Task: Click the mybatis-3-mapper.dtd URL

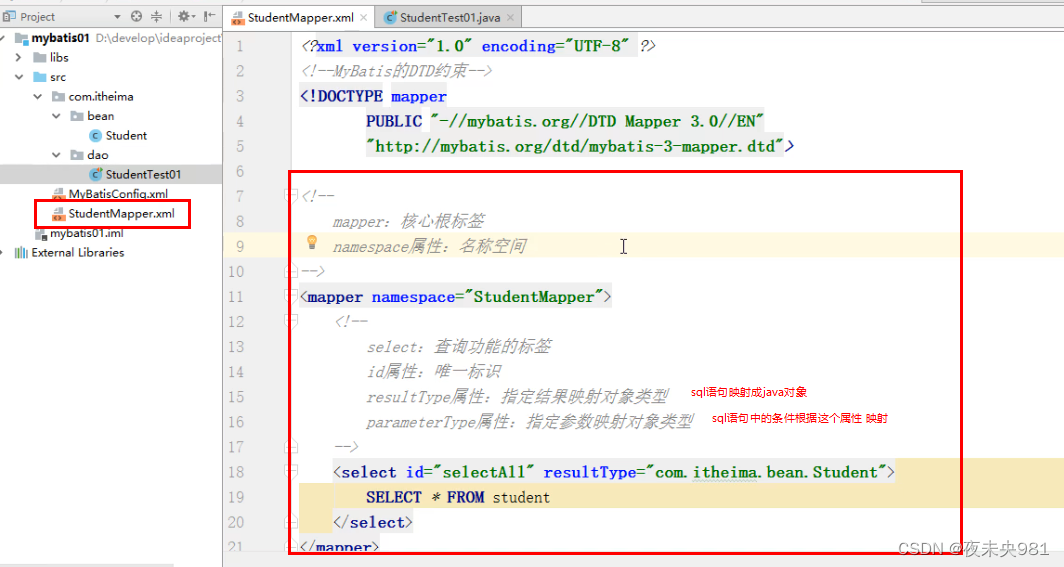Action: click(x=575, y=146)
